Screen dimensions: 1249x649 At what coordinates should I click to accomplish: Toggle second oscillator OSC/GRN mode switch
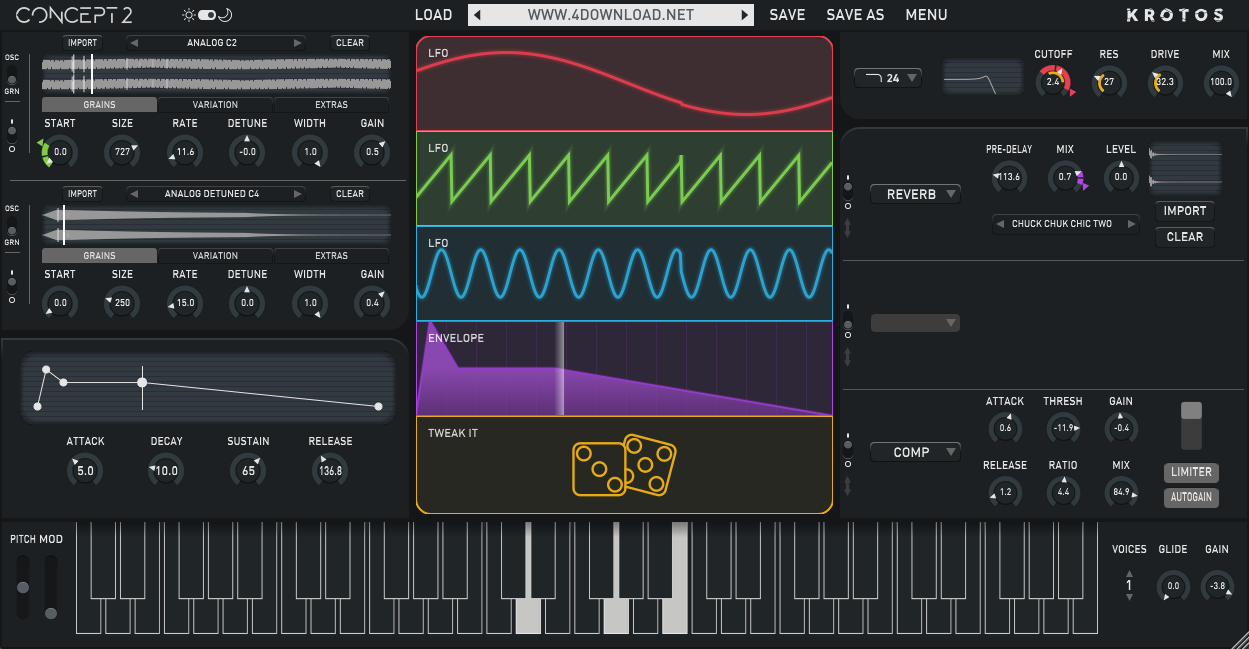pyautogui.click(x=12, y=226)
